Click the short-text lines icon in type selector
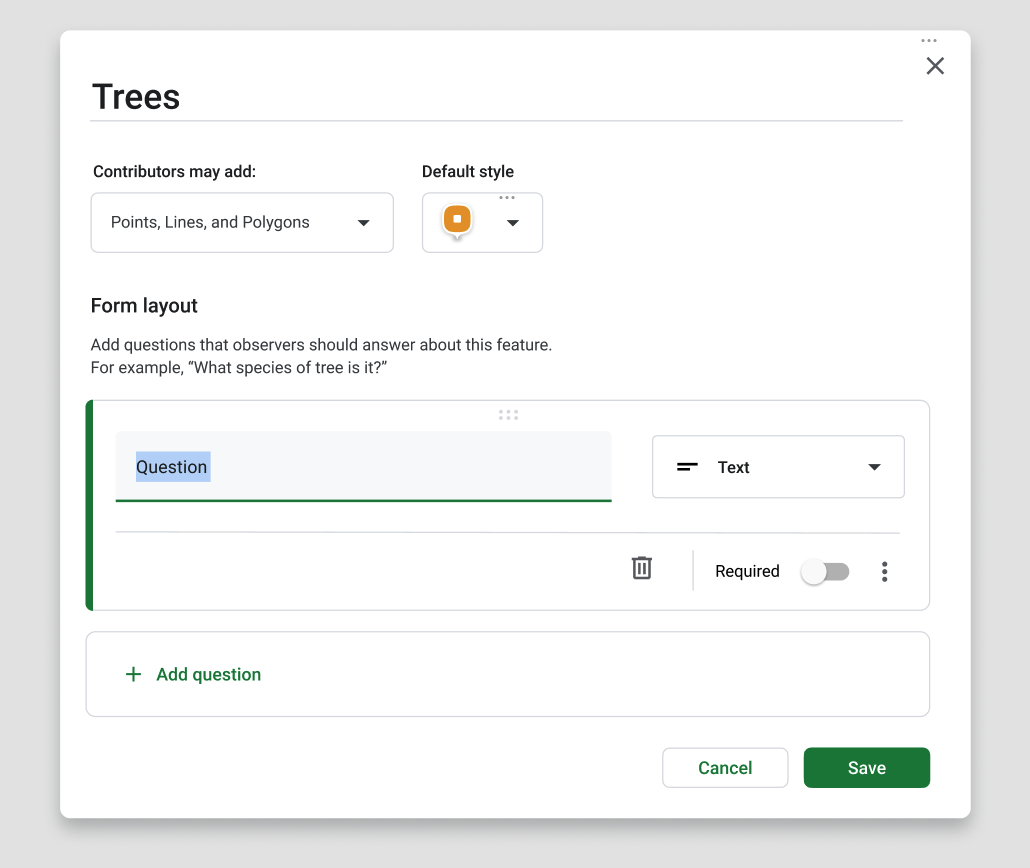This screenshot has height=868, width=1030. pos(687,467)
